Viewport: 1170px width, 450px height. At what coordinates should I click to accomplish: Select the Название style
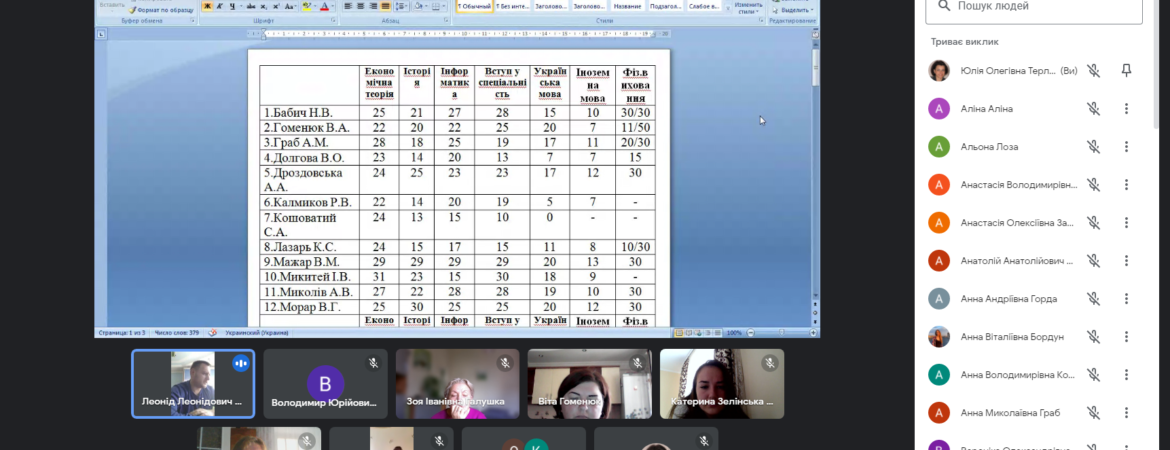point(628,7)
